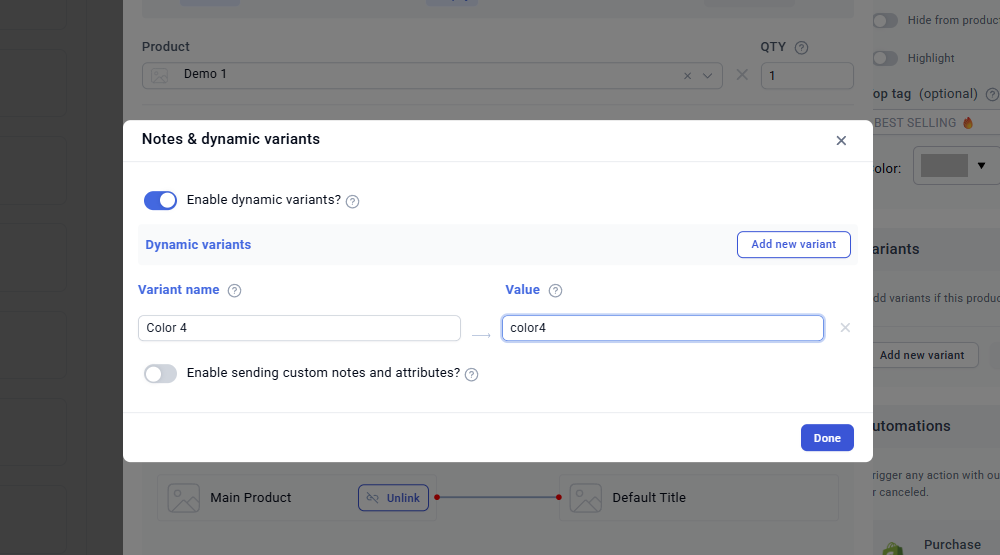
Task: Close the Notes & dynamic variants dialog
Action: click(x=841, y=141)
